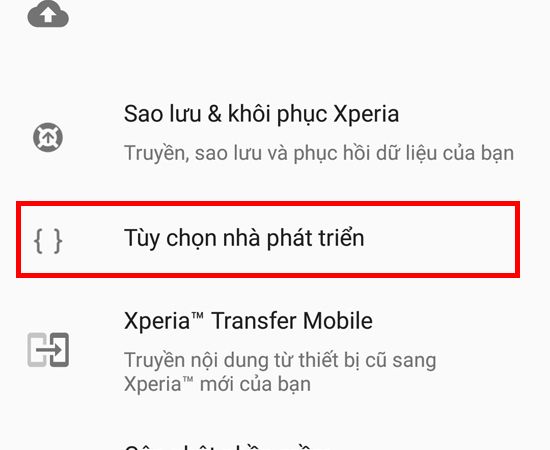Screen dimensions: 550x450
Task: Tap the word Mobile in Transfer Mobile title
Action: [338, 321]
